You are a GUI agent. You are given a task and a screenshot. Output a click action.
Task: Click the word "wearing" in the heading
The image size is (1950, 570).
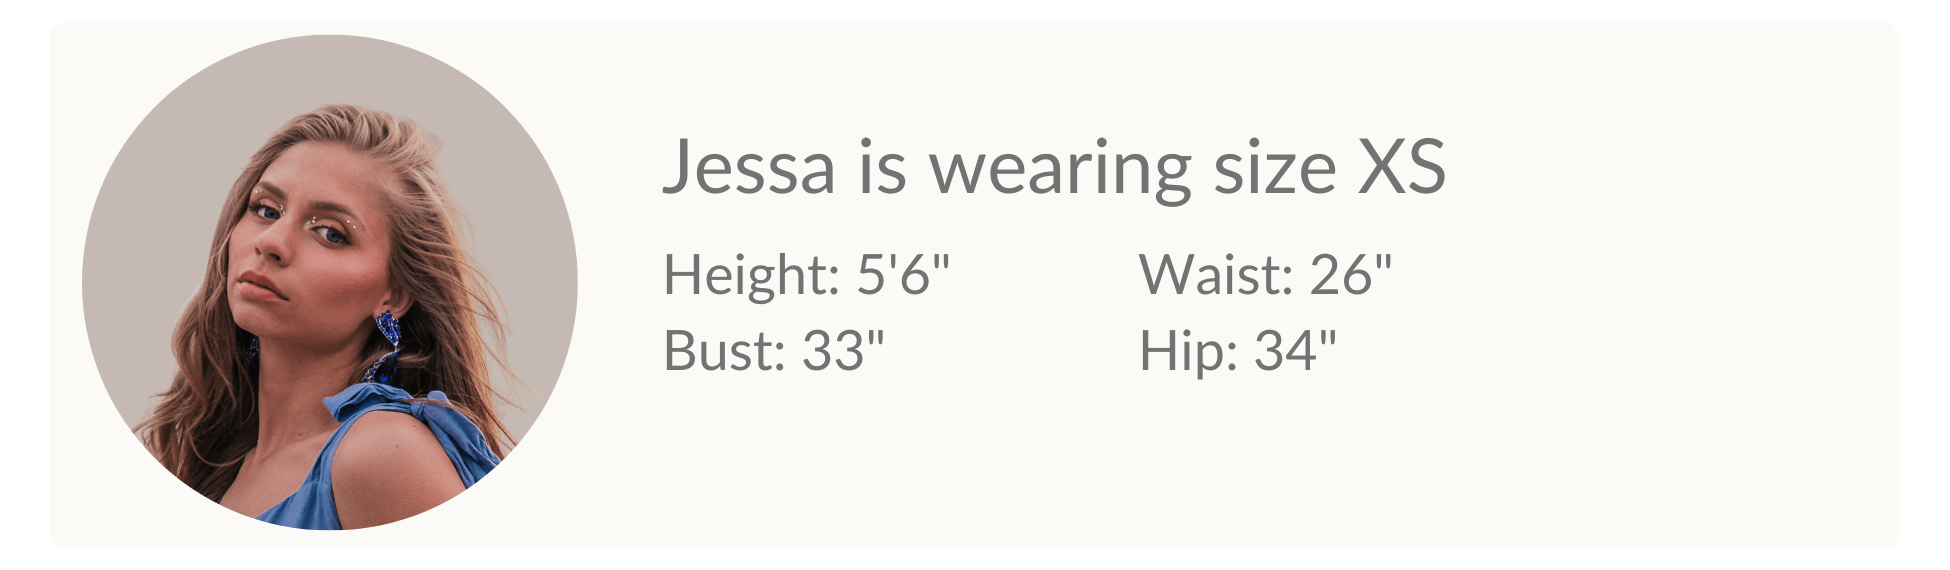(1060, 170)
